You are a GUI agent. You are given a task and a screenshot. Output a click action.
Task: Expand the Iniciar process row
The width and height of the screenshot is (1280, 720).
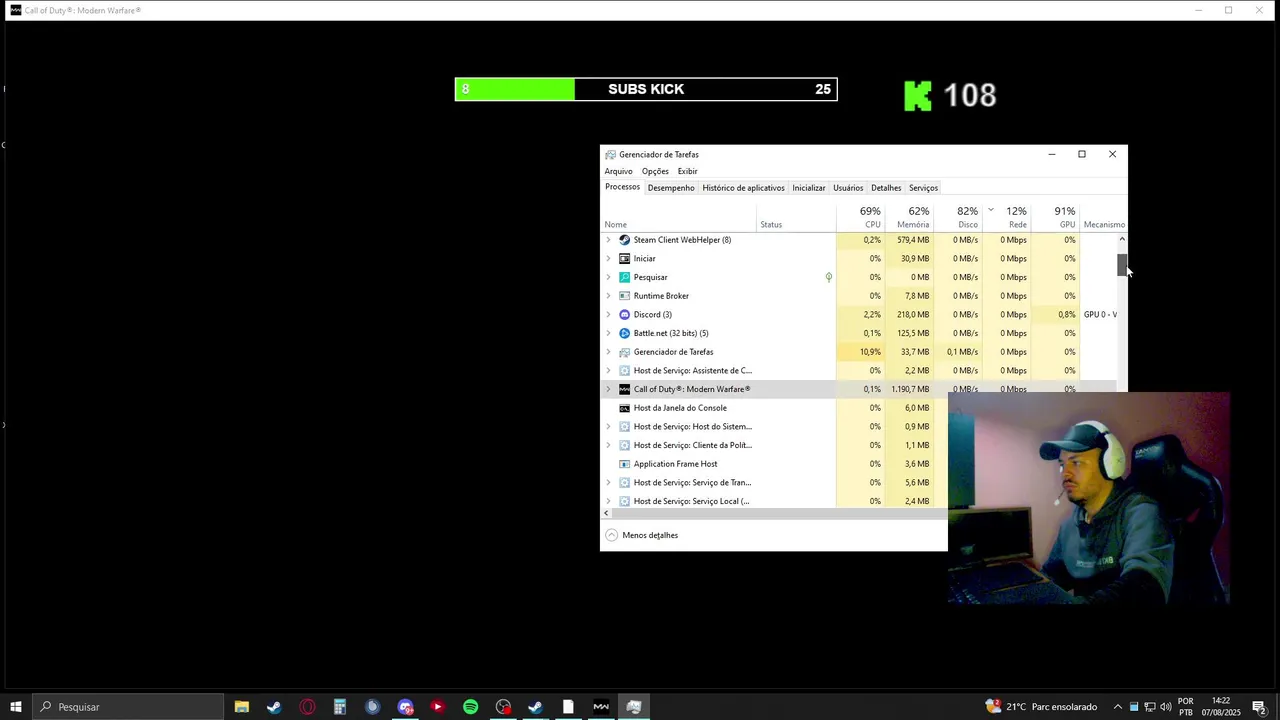(x=608, y=259)
